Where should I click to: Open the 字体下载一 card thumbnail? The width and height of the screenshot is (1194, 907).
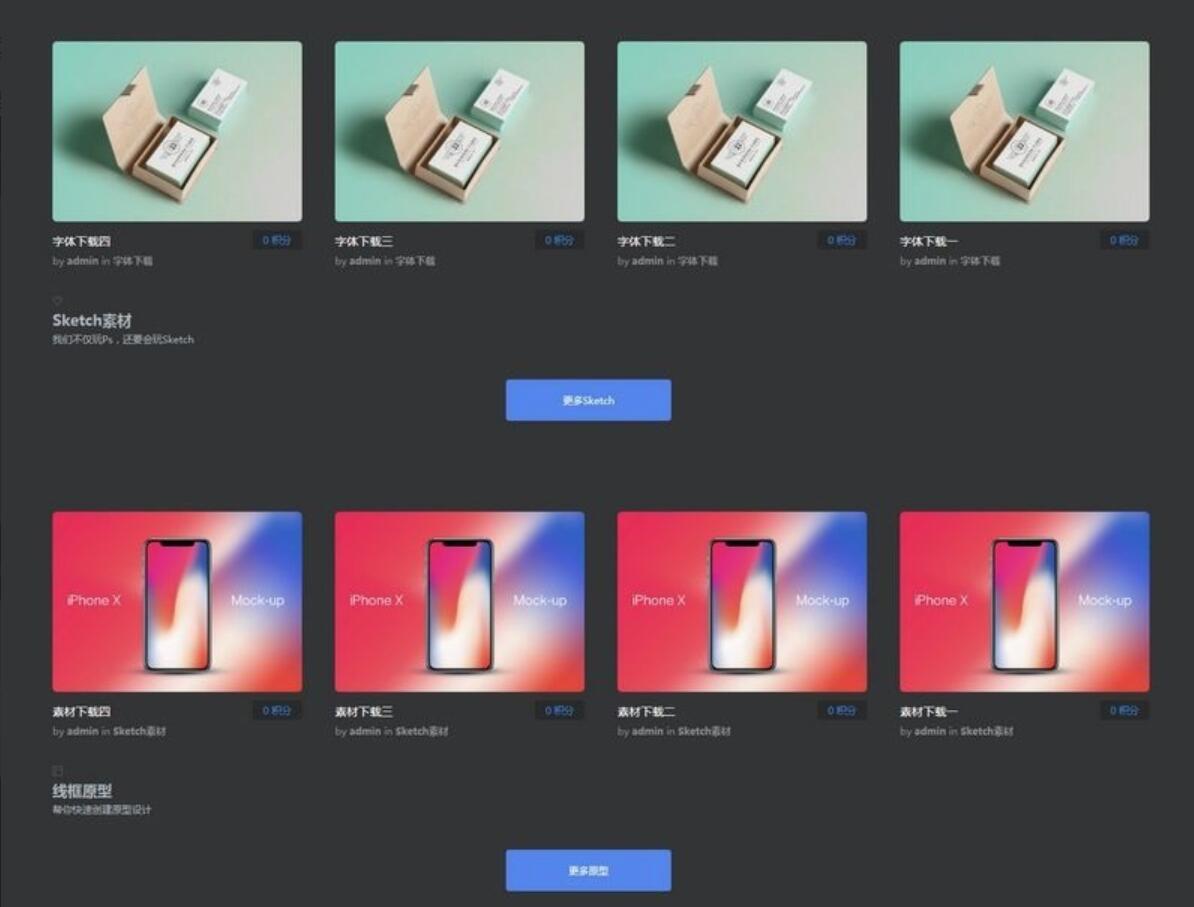(1024, 131)
